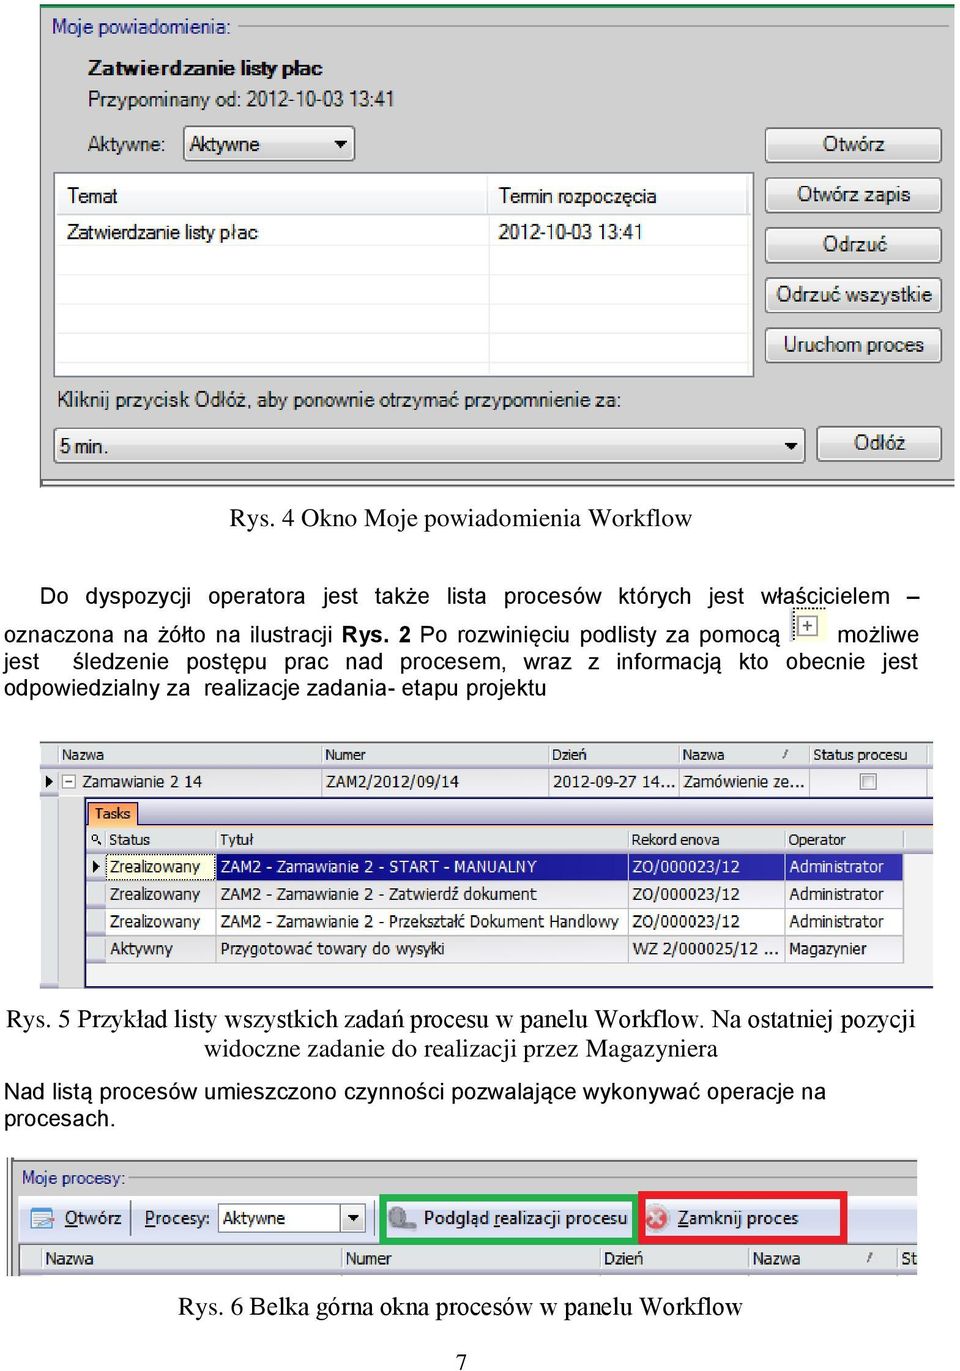This screenshot has width=960, height=1371.
Task: Select the Zatwierdzanie listy płac notification row
Action: click(x=403, y=232)
